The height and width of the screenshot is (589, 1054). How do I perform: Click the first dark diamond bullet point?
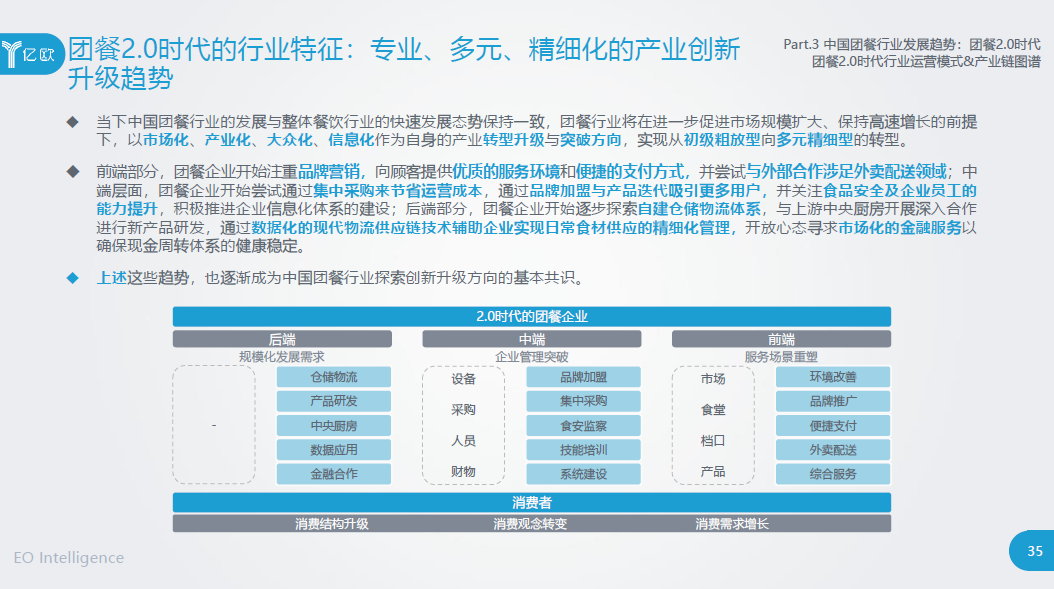(x=72, y=122)
